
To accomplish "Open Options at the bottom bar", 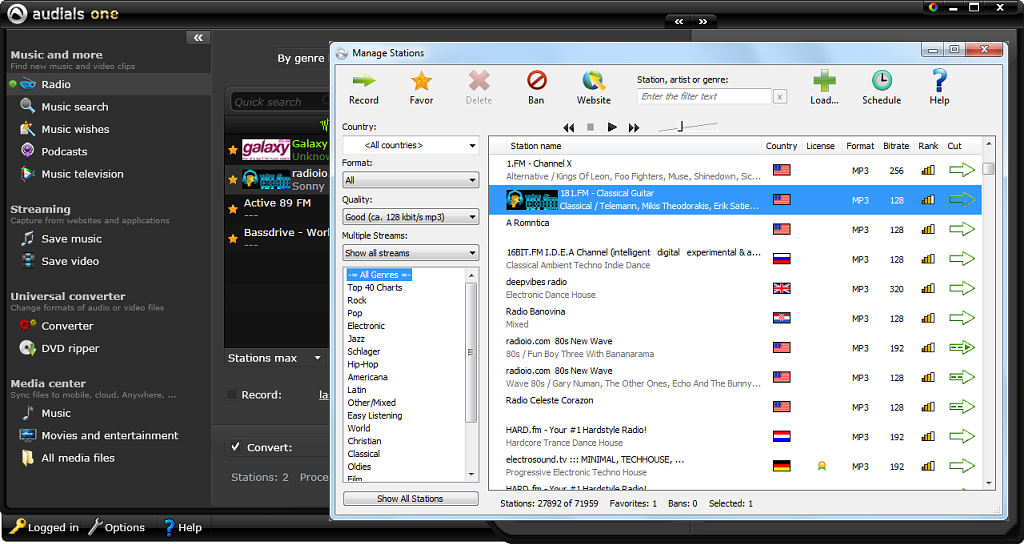I will (x=116, y=527).
